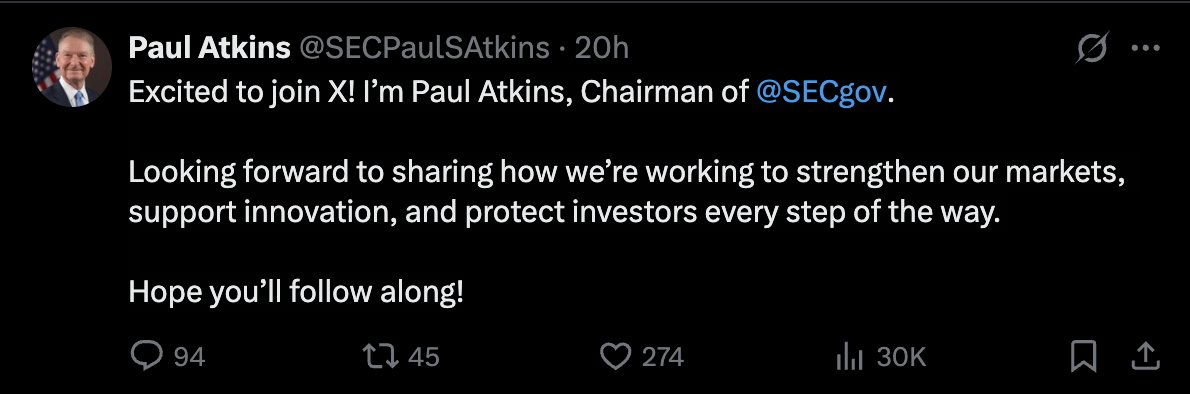Open the three-dot more options menu

point(1146,49)
